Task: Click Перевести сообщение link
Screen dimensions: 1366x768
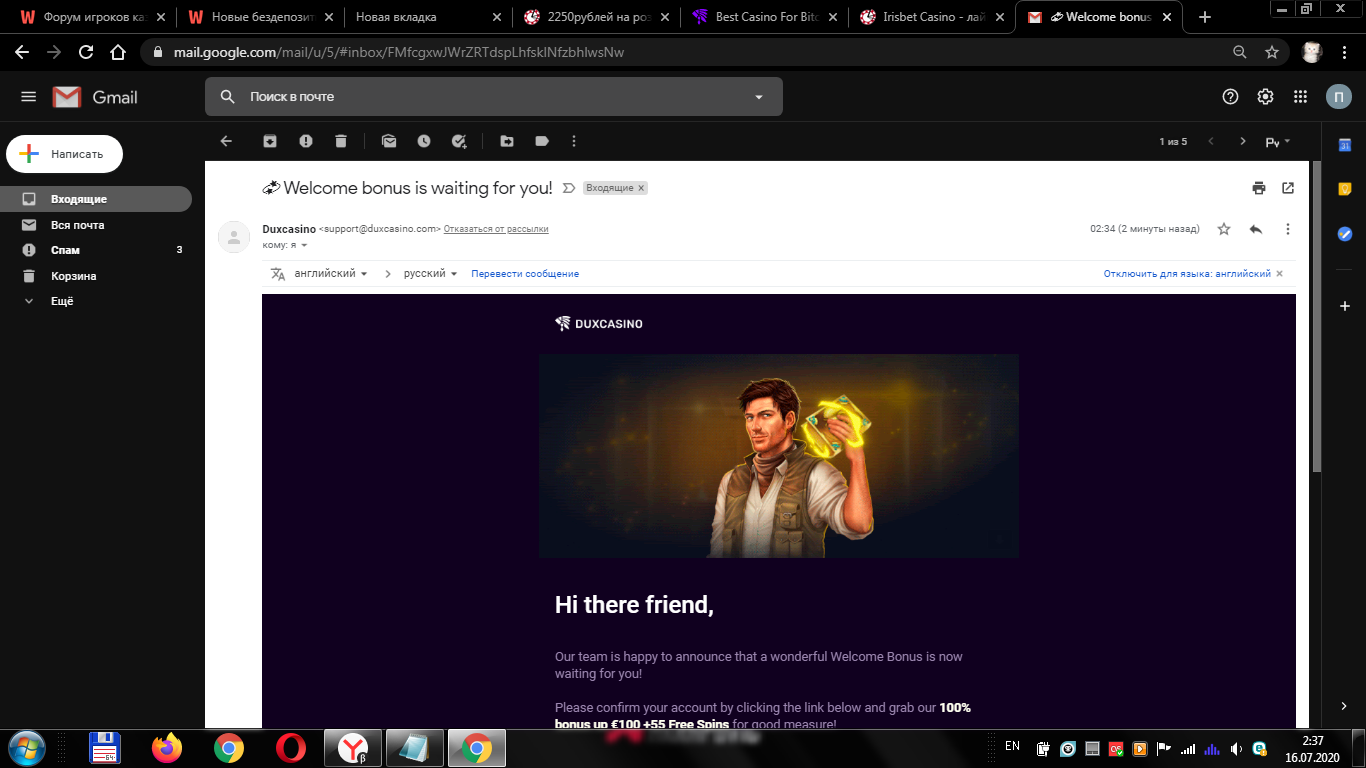Action: pos(525,274)
